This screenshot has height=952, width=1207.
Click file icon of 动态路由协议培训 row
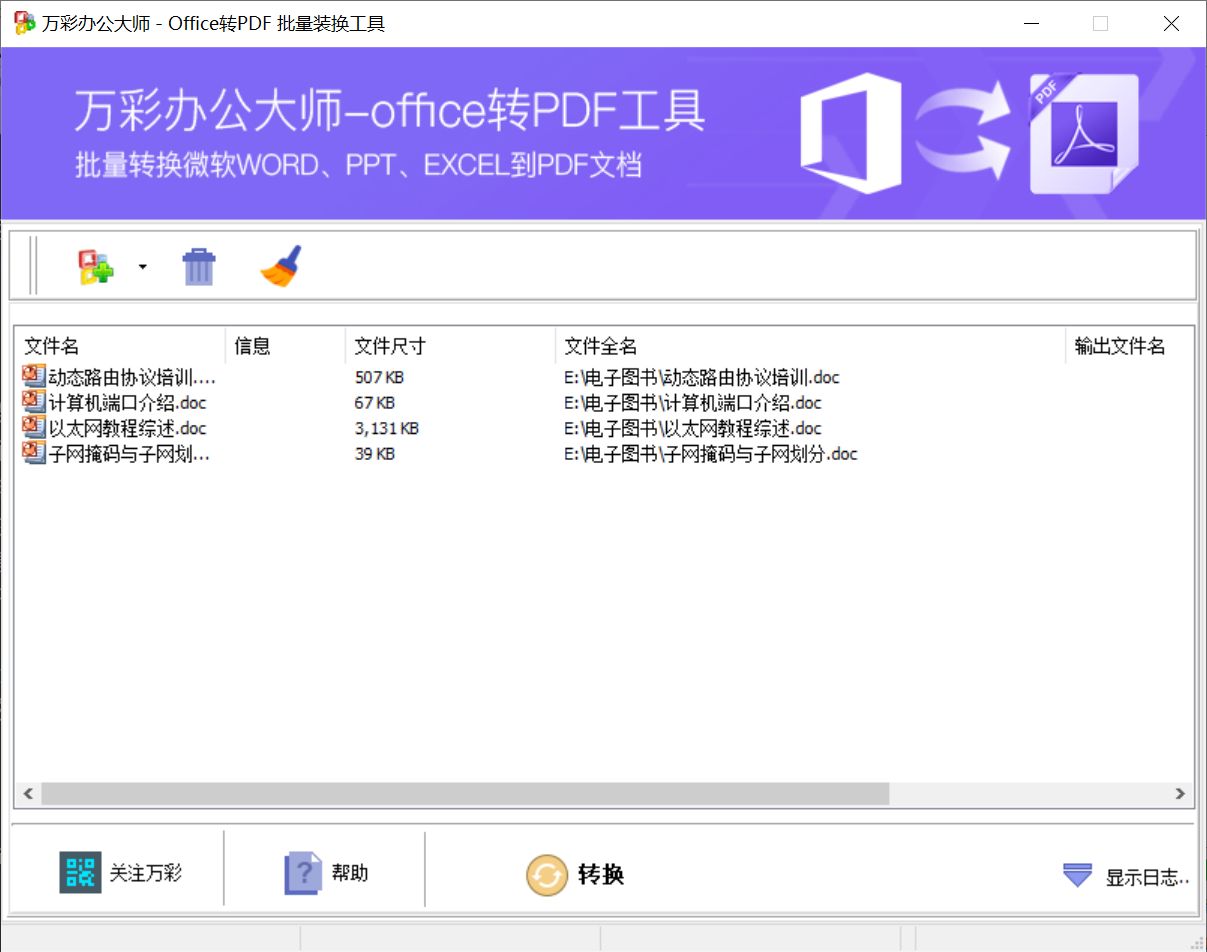33,377
